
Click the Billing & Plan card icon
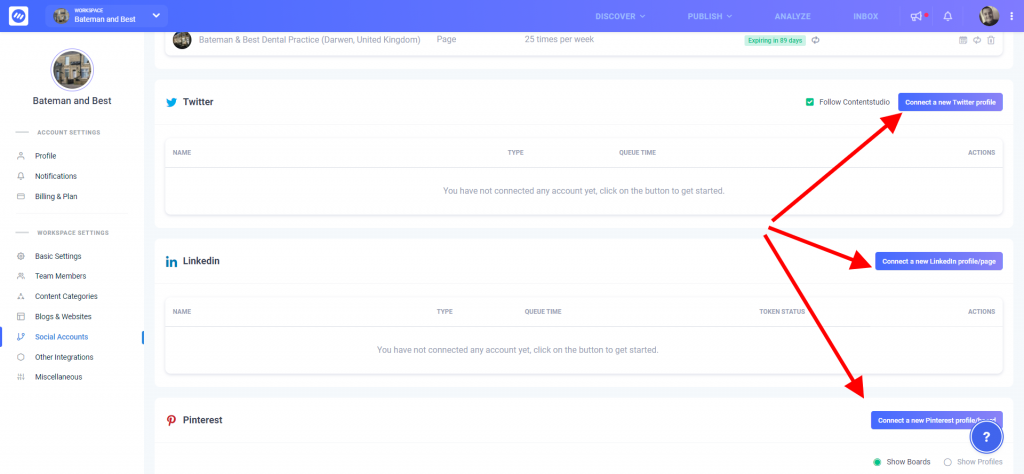21,197
